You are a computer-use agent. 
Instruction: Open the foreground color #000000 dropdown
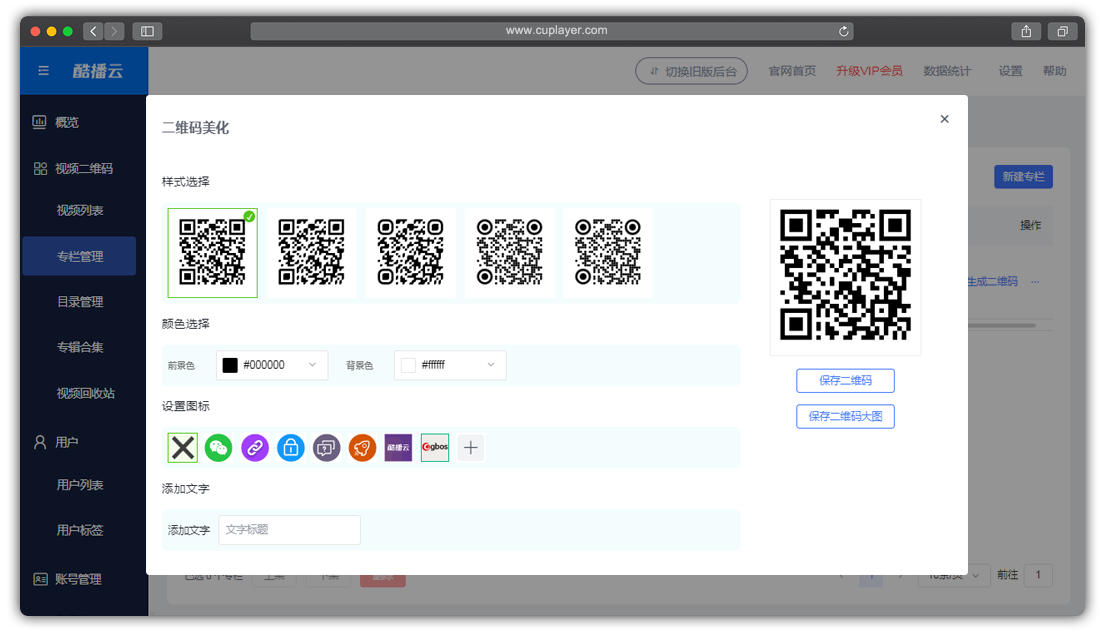(x=272, y=366)
